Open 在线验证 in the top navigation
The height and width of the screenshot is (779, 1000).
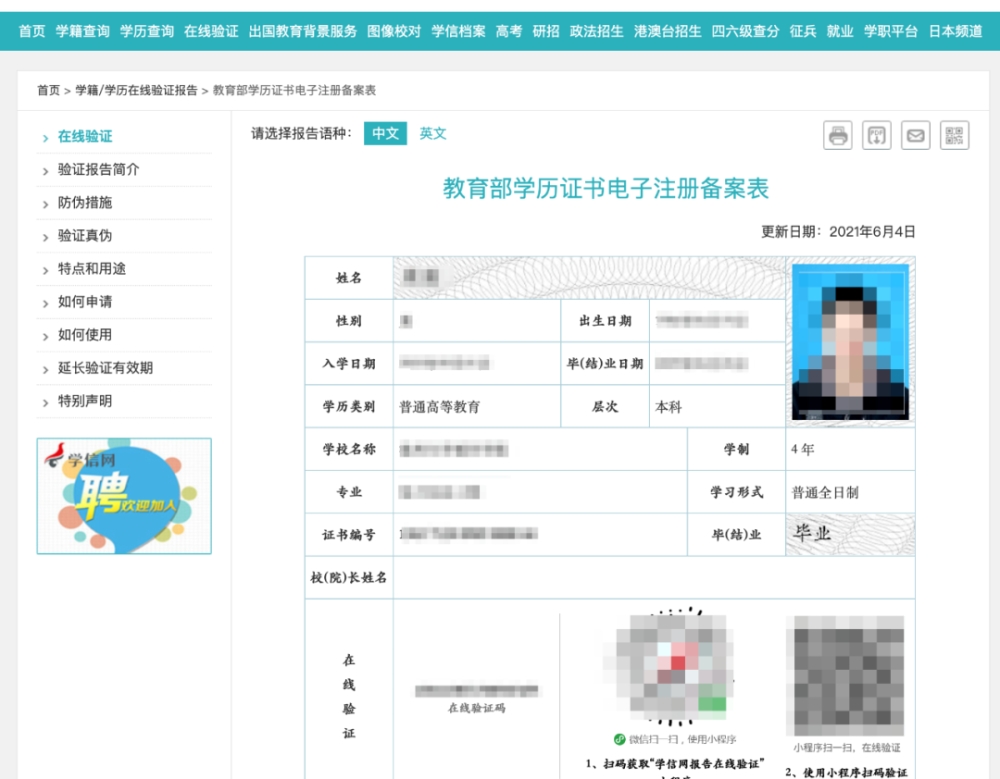tap(211, 31)
